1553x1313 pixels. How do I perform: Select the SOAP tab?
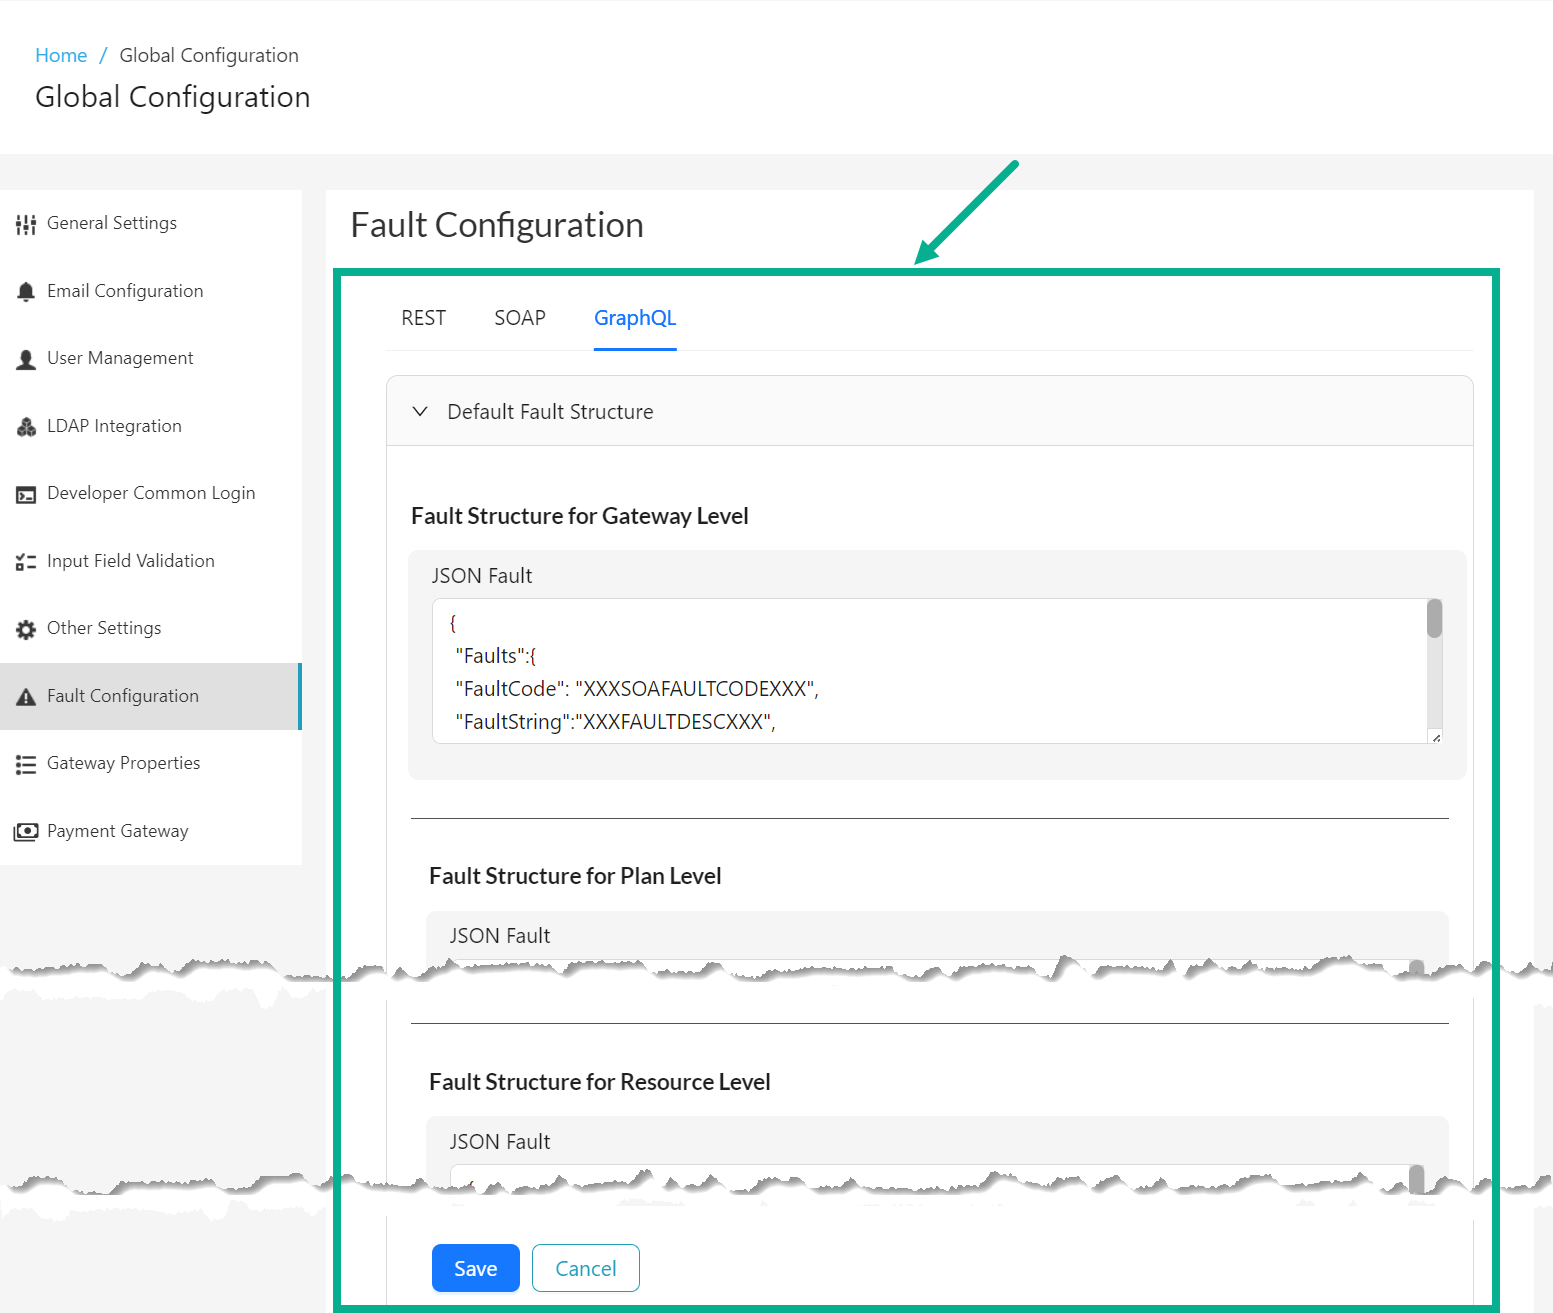(x=519, y=318)
